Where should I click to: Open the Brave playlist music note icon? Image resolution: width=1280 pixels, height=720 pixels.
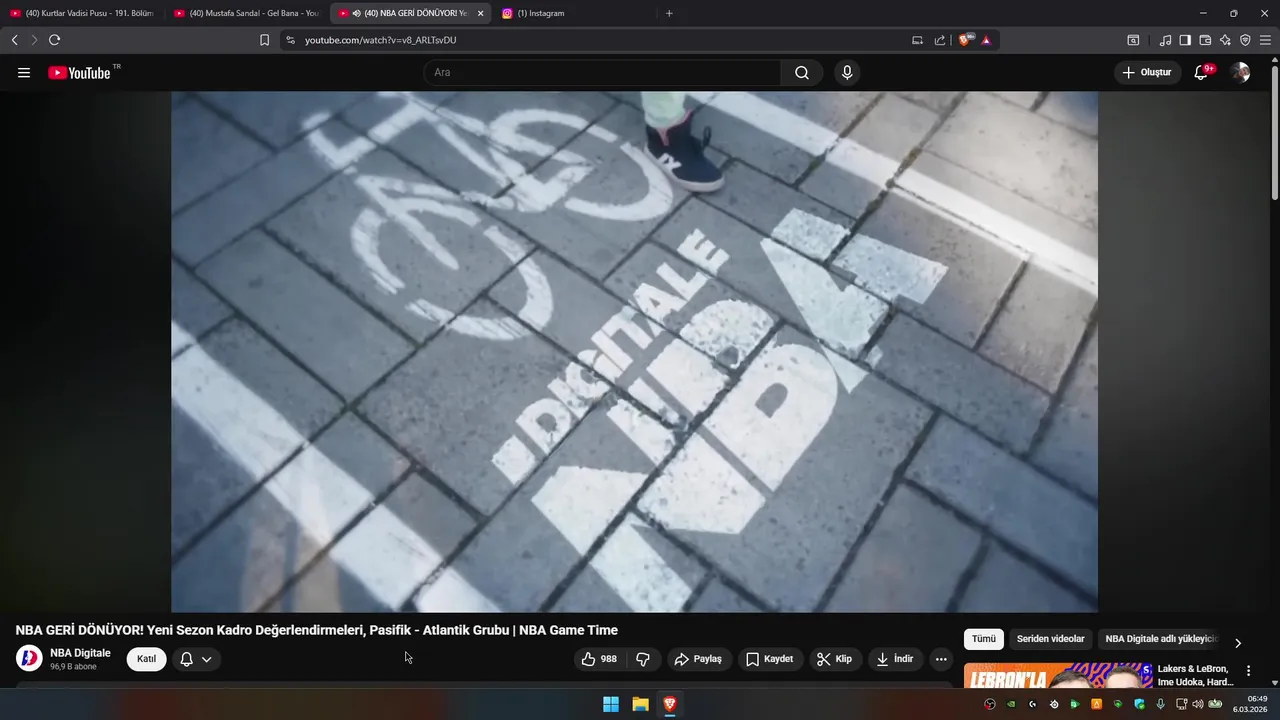point(1165,40)
